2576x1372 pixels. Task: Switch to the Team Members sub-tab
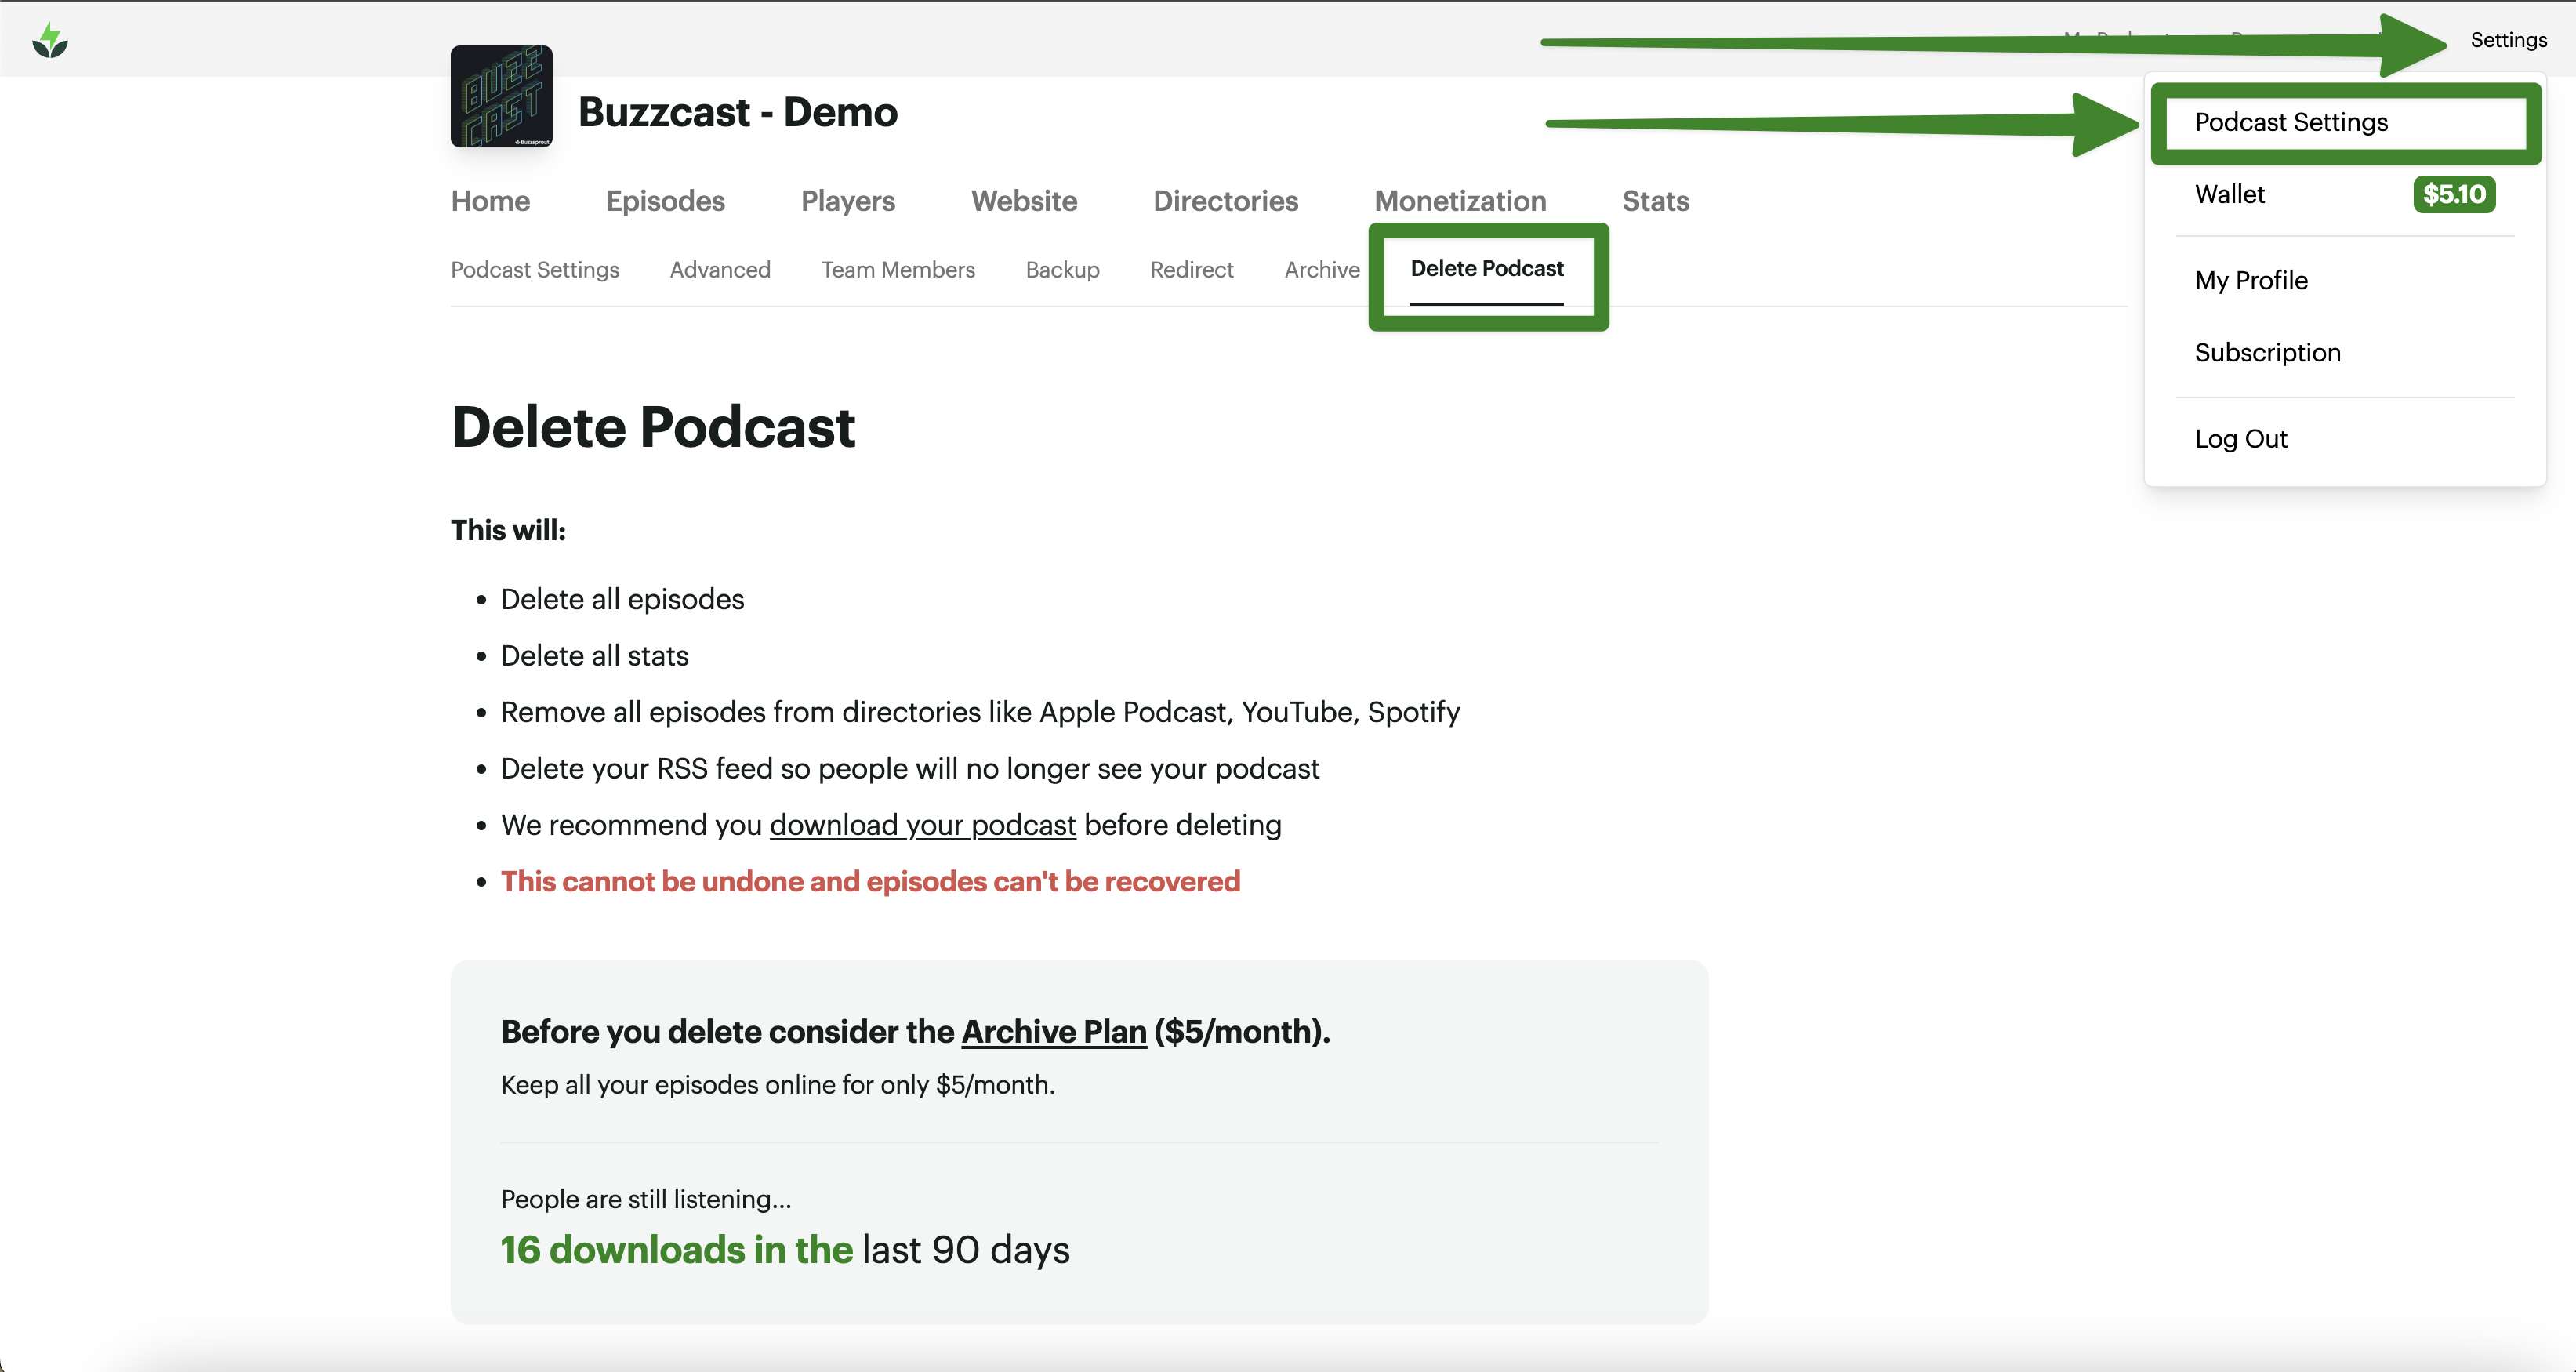pyautogui.click(x=897, y=270)
